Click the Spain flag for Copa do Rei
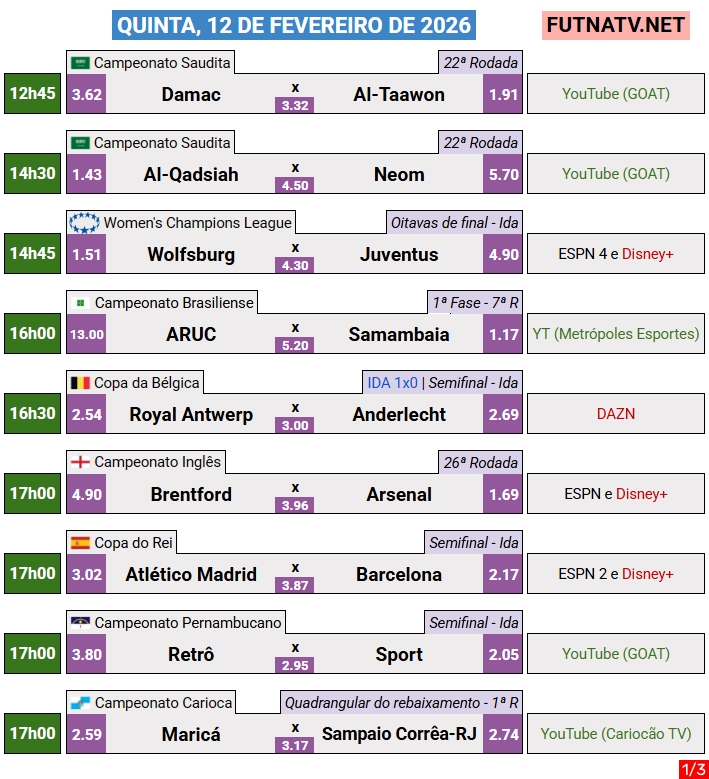Screen dimensions: 709x779 [80, 543]
